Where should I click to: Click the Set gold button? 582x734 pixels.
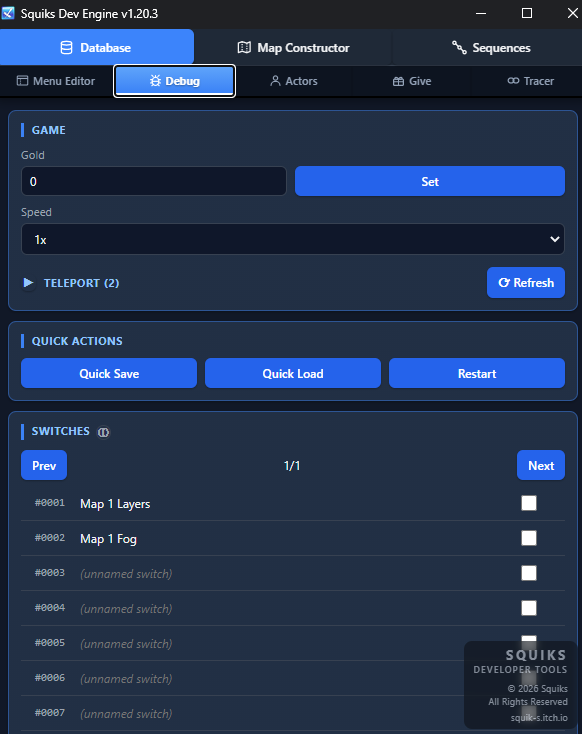(429, 181)
